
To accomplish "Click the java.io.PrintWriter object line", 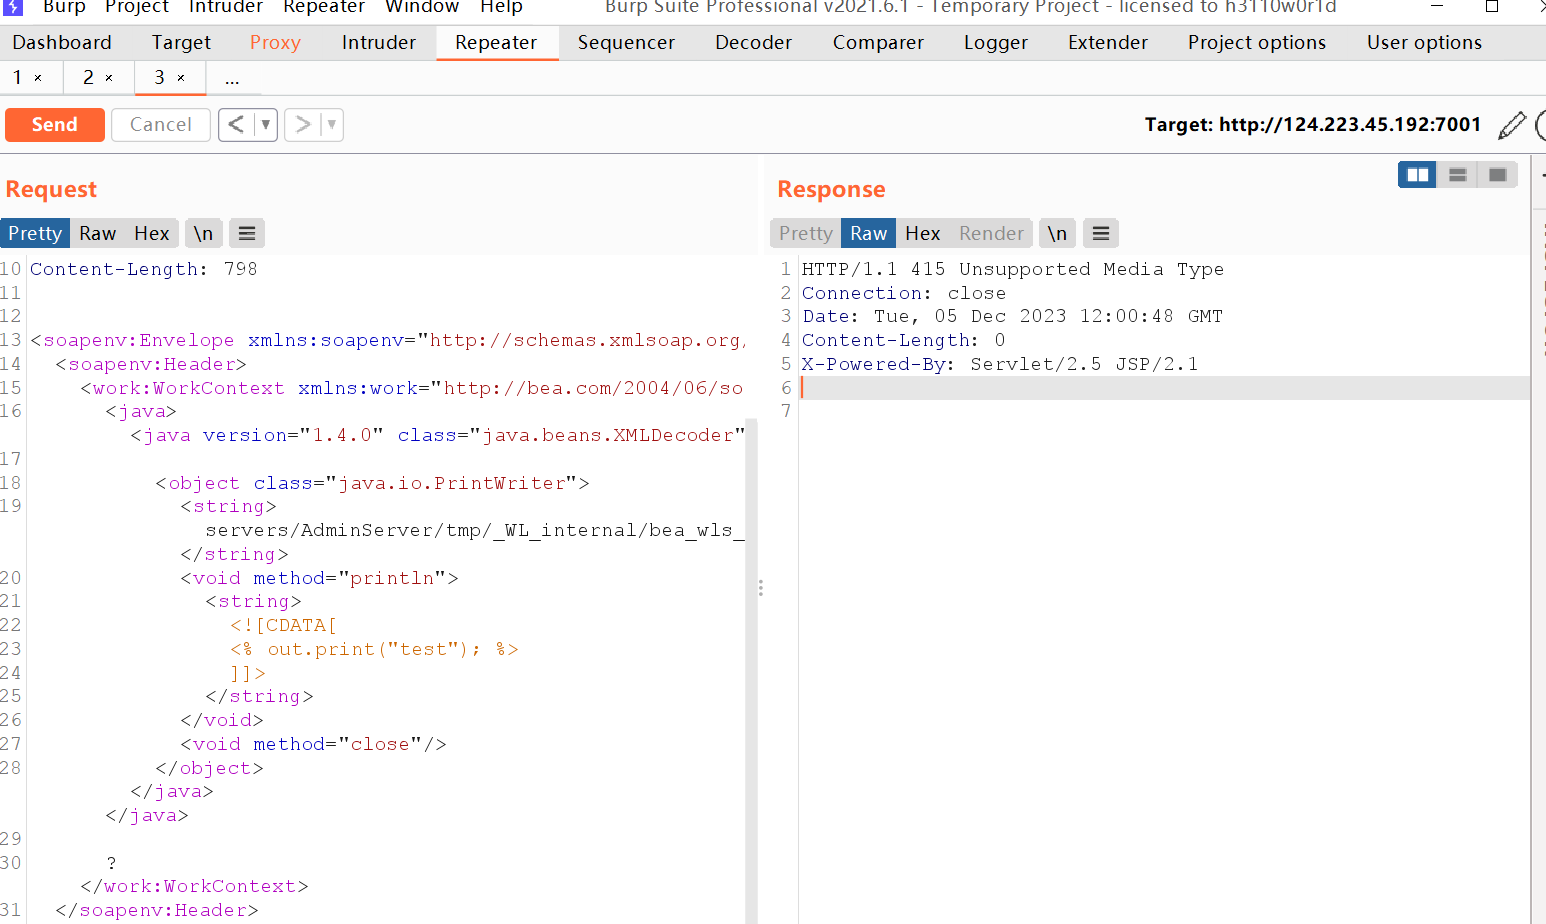I will coord(372,483).
